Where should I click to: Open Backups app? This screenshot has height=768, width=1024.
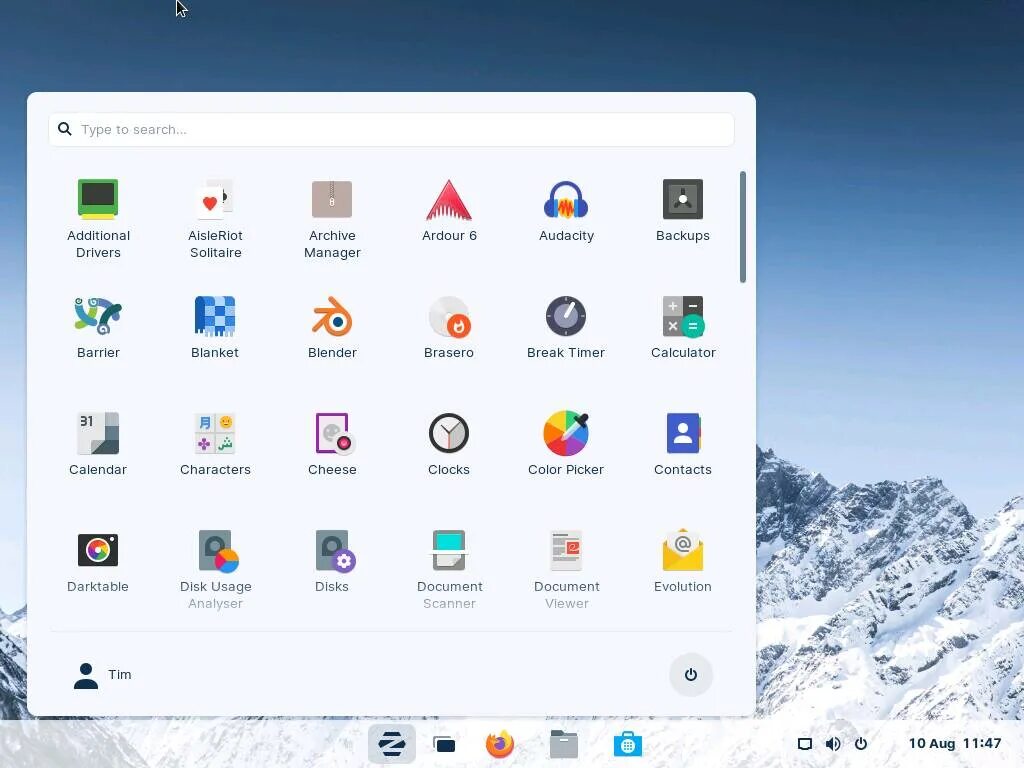(x=682, y=210)
